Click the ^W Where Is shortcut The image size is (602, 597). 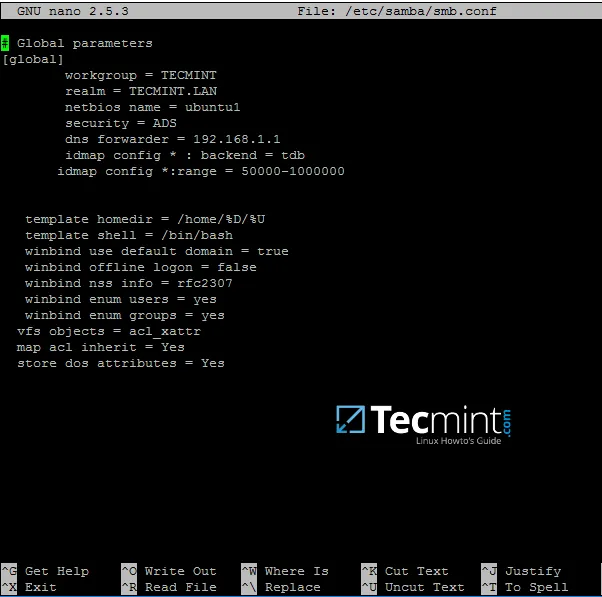[285, 571]
